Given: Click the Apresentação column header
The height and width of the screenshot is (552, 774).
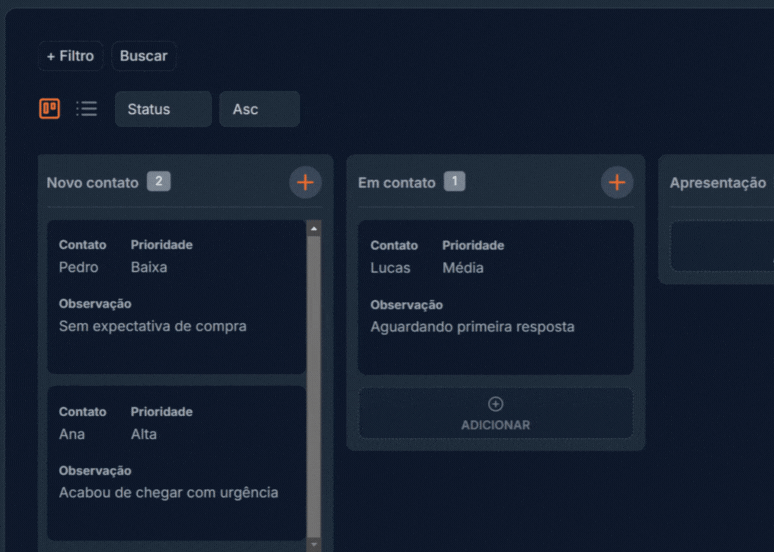Looking at the screenshot, I should [x=718, y=183].
